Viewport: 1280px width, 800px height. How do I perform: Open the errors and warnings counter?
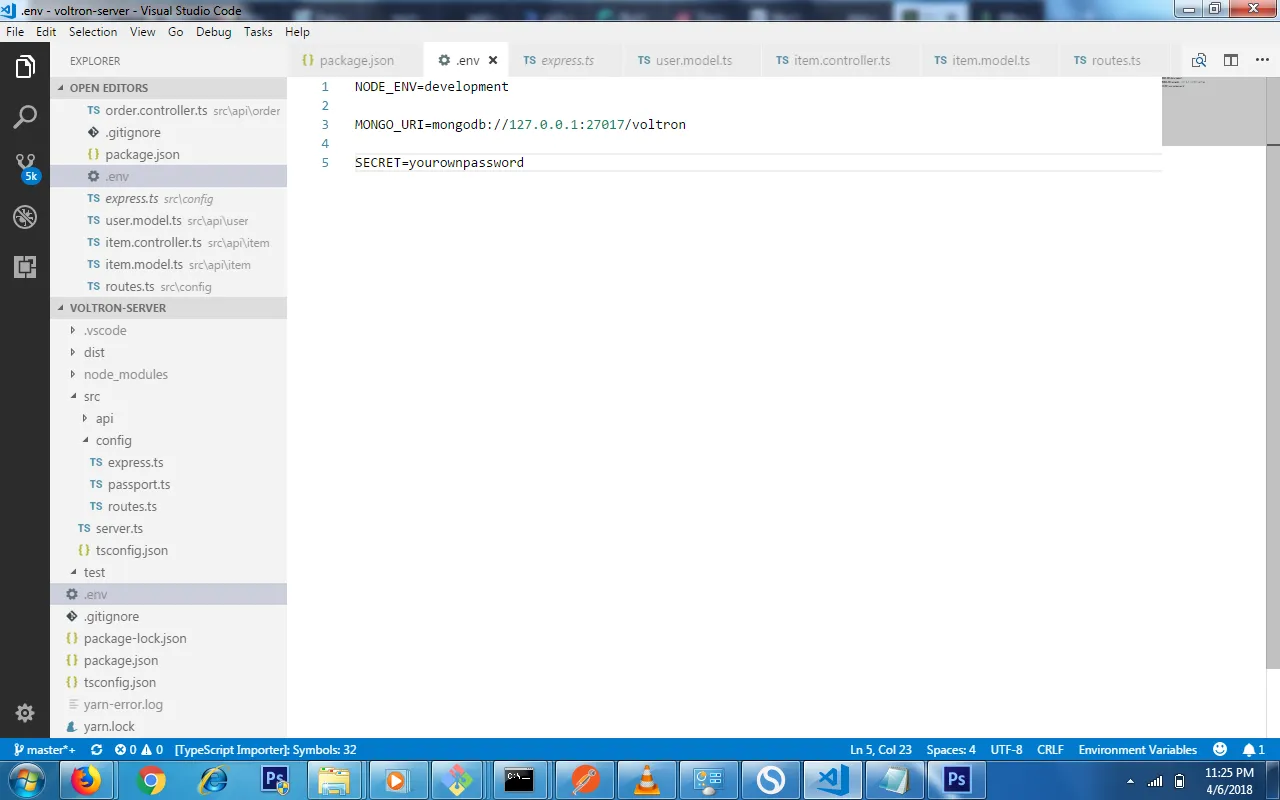139,749
